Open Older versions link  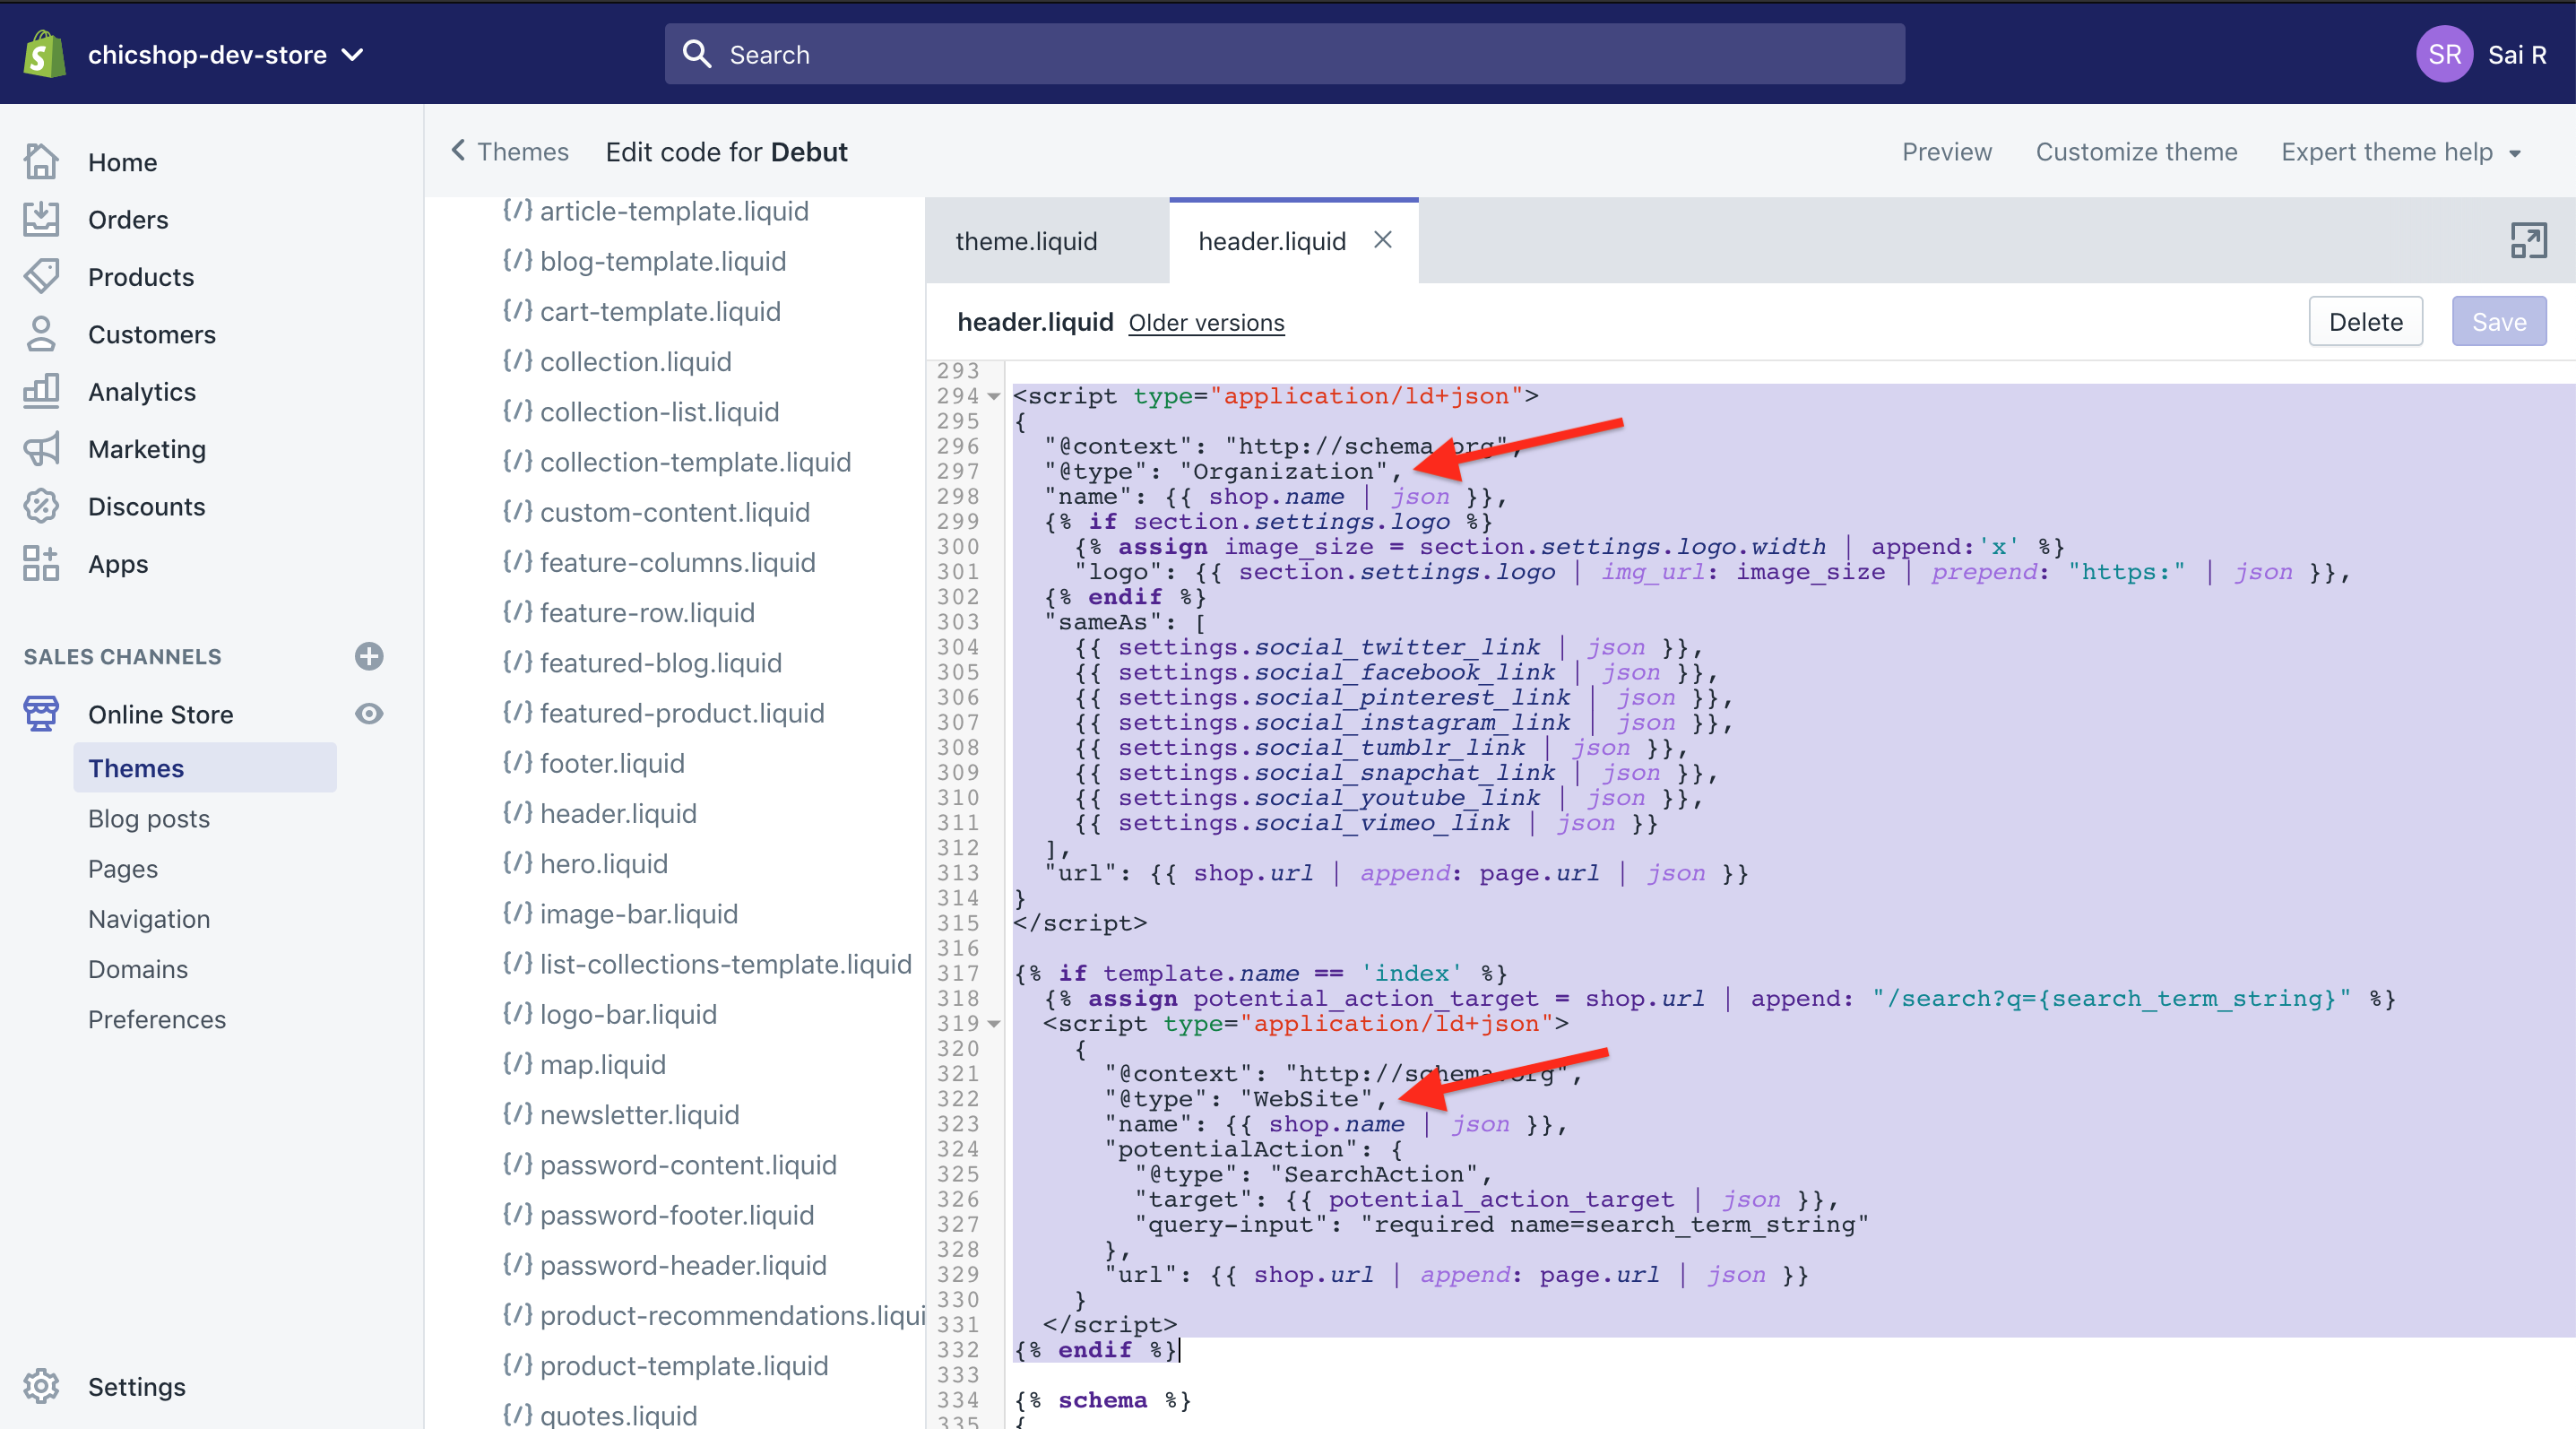click(x=1206, y=322)
